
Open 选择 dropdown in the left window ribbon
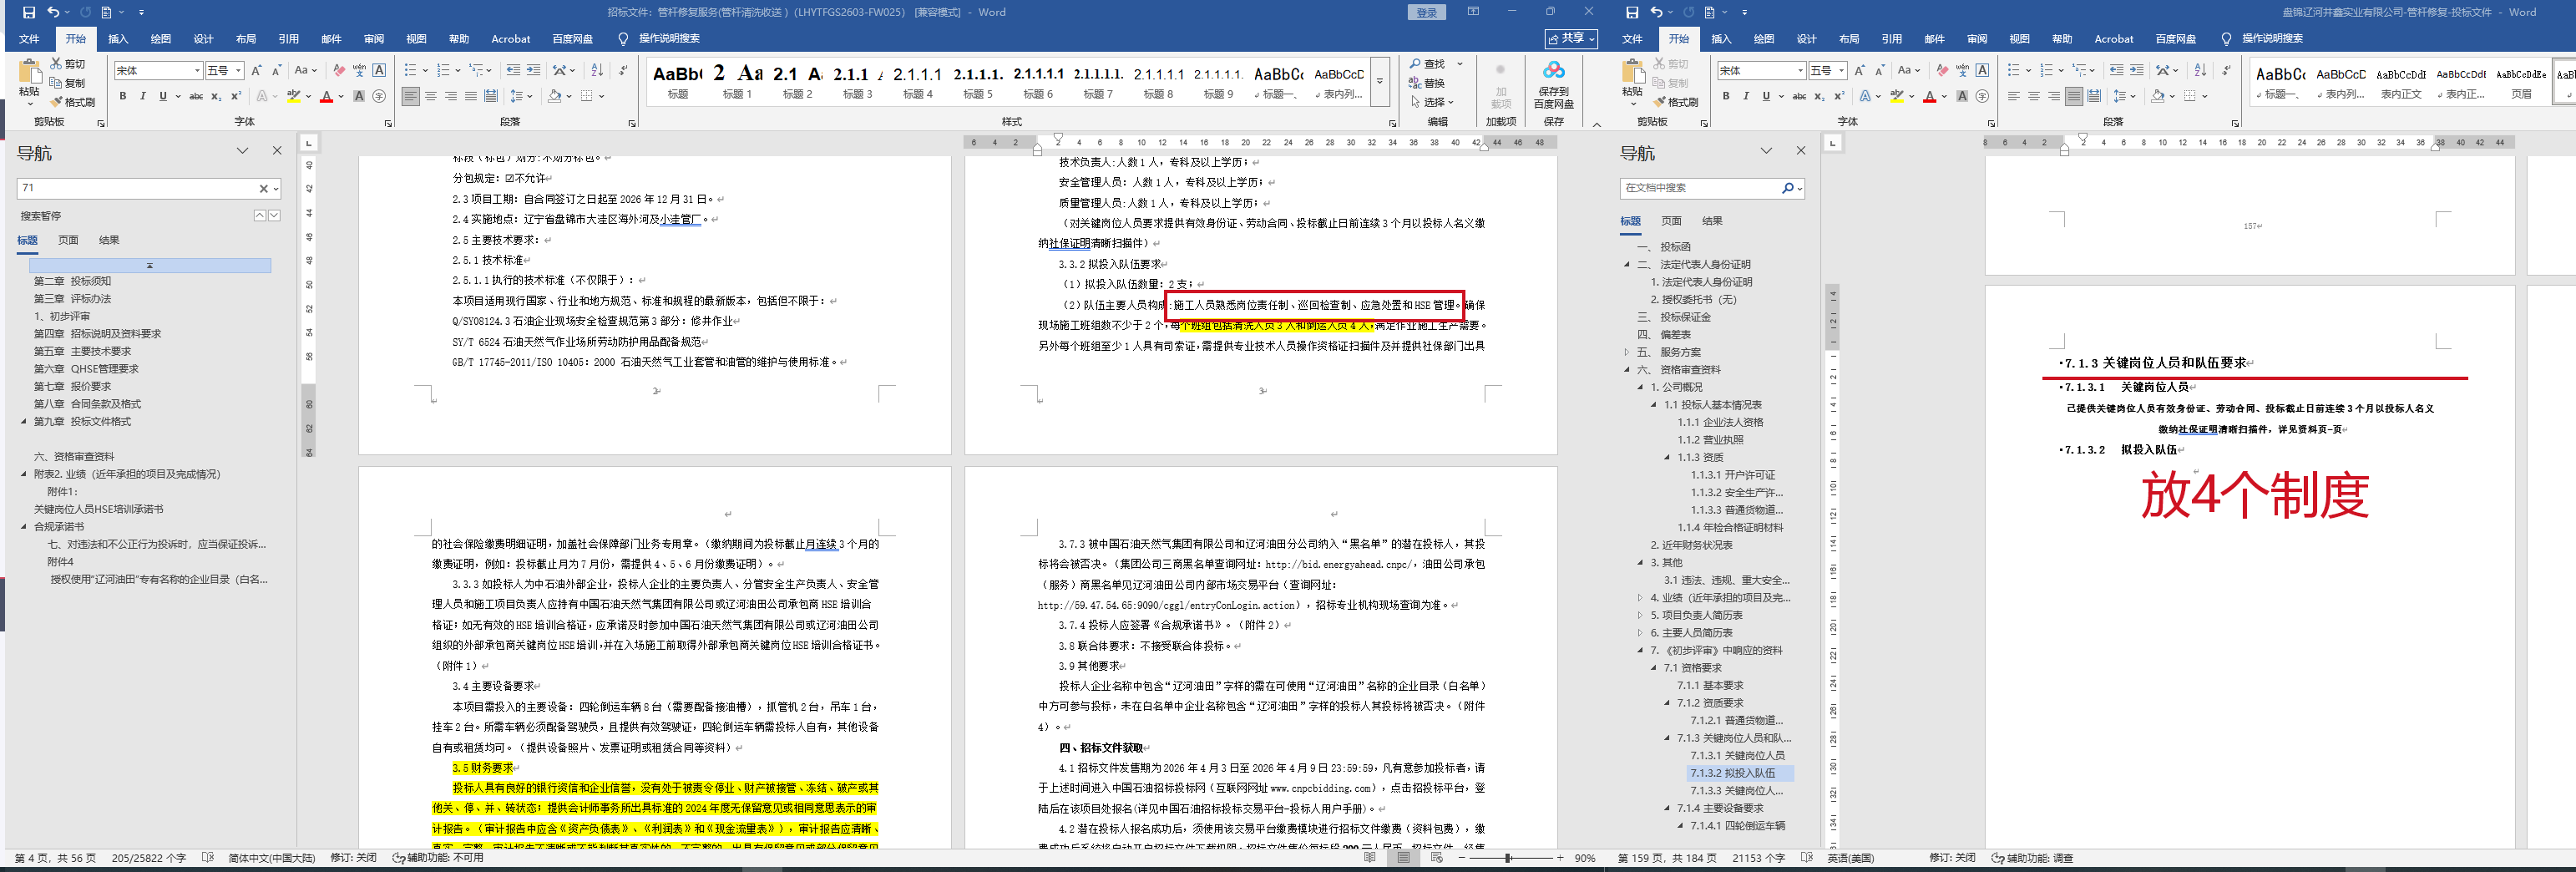pos(1432,102)
